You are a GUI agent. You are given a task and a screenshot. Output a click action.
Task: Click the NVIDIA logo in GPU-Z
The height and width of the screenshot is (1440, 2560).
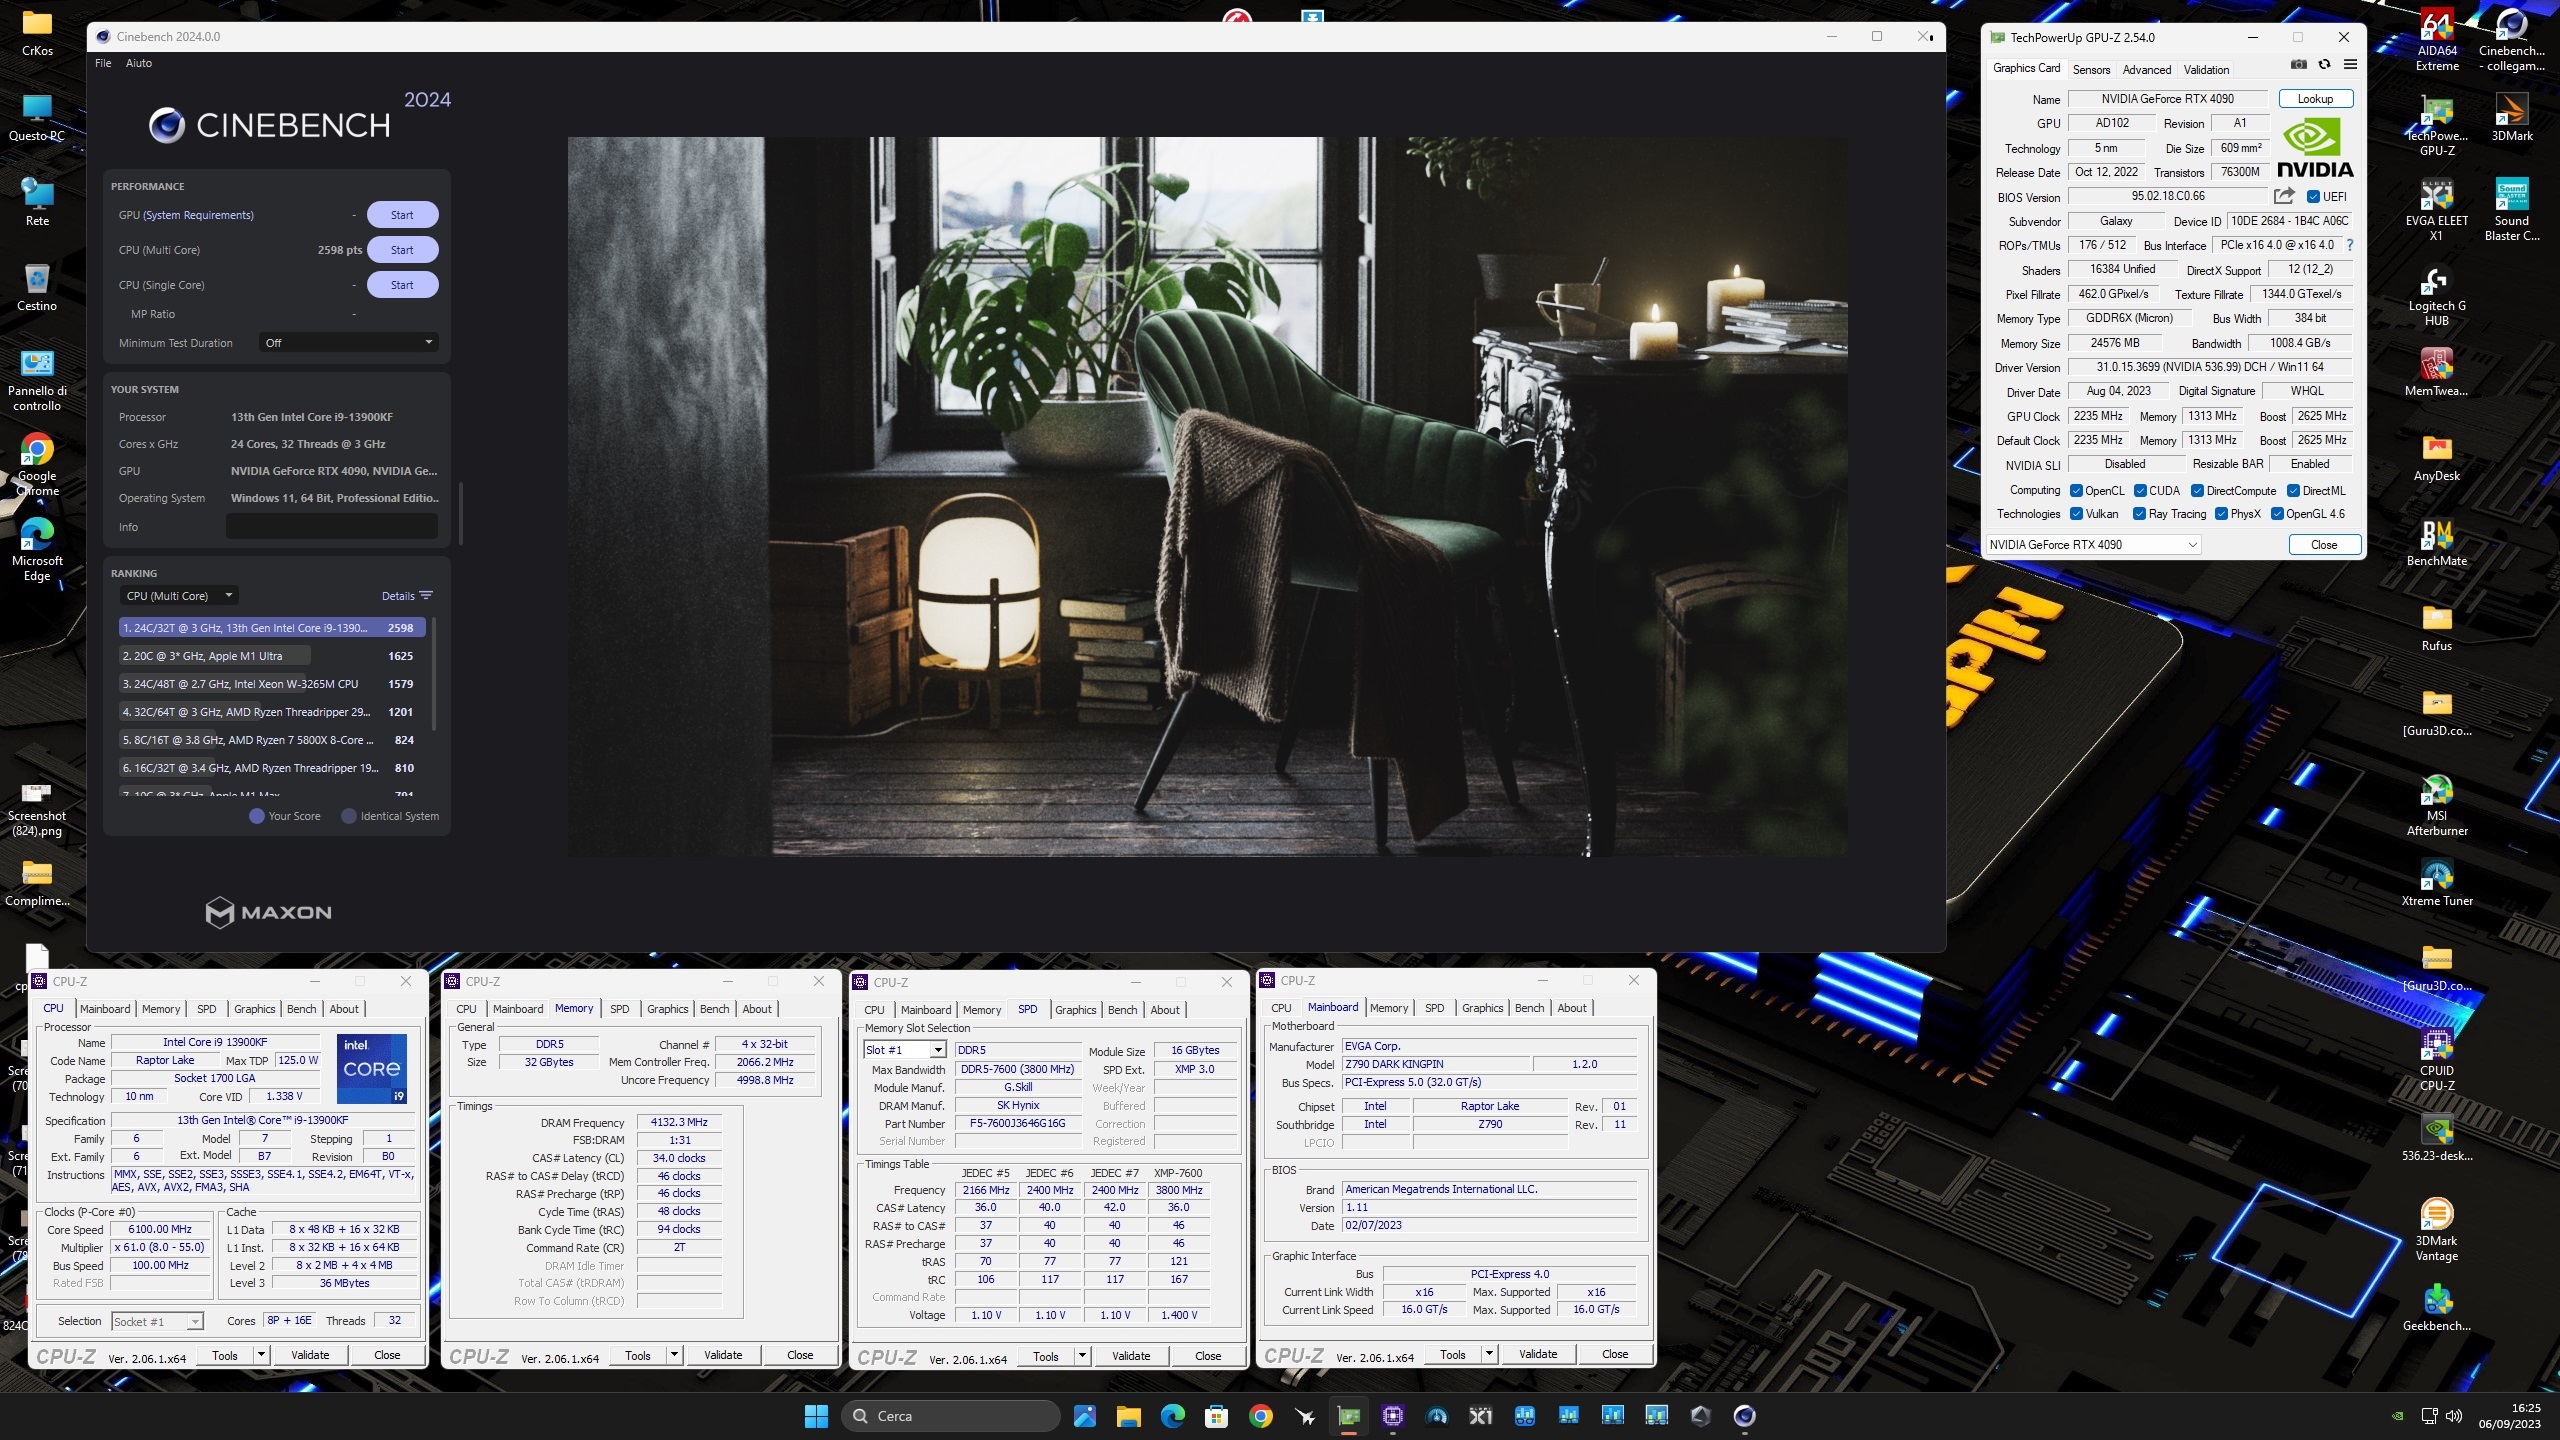pos(2315,148)
